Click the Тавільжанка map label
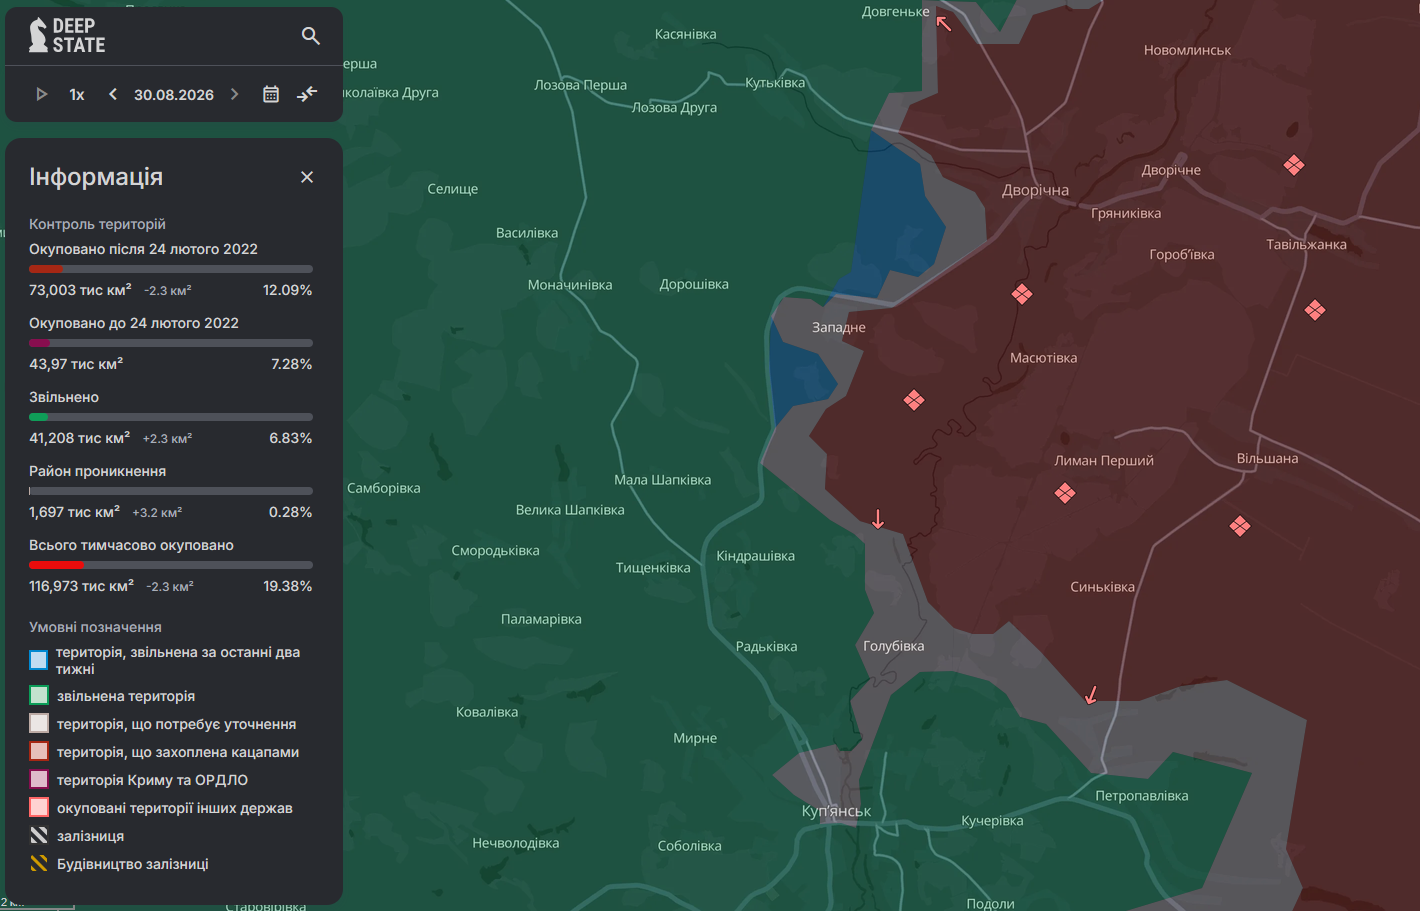Image resolution: width=1420 pixels, height=911 pixels. 1306,244
